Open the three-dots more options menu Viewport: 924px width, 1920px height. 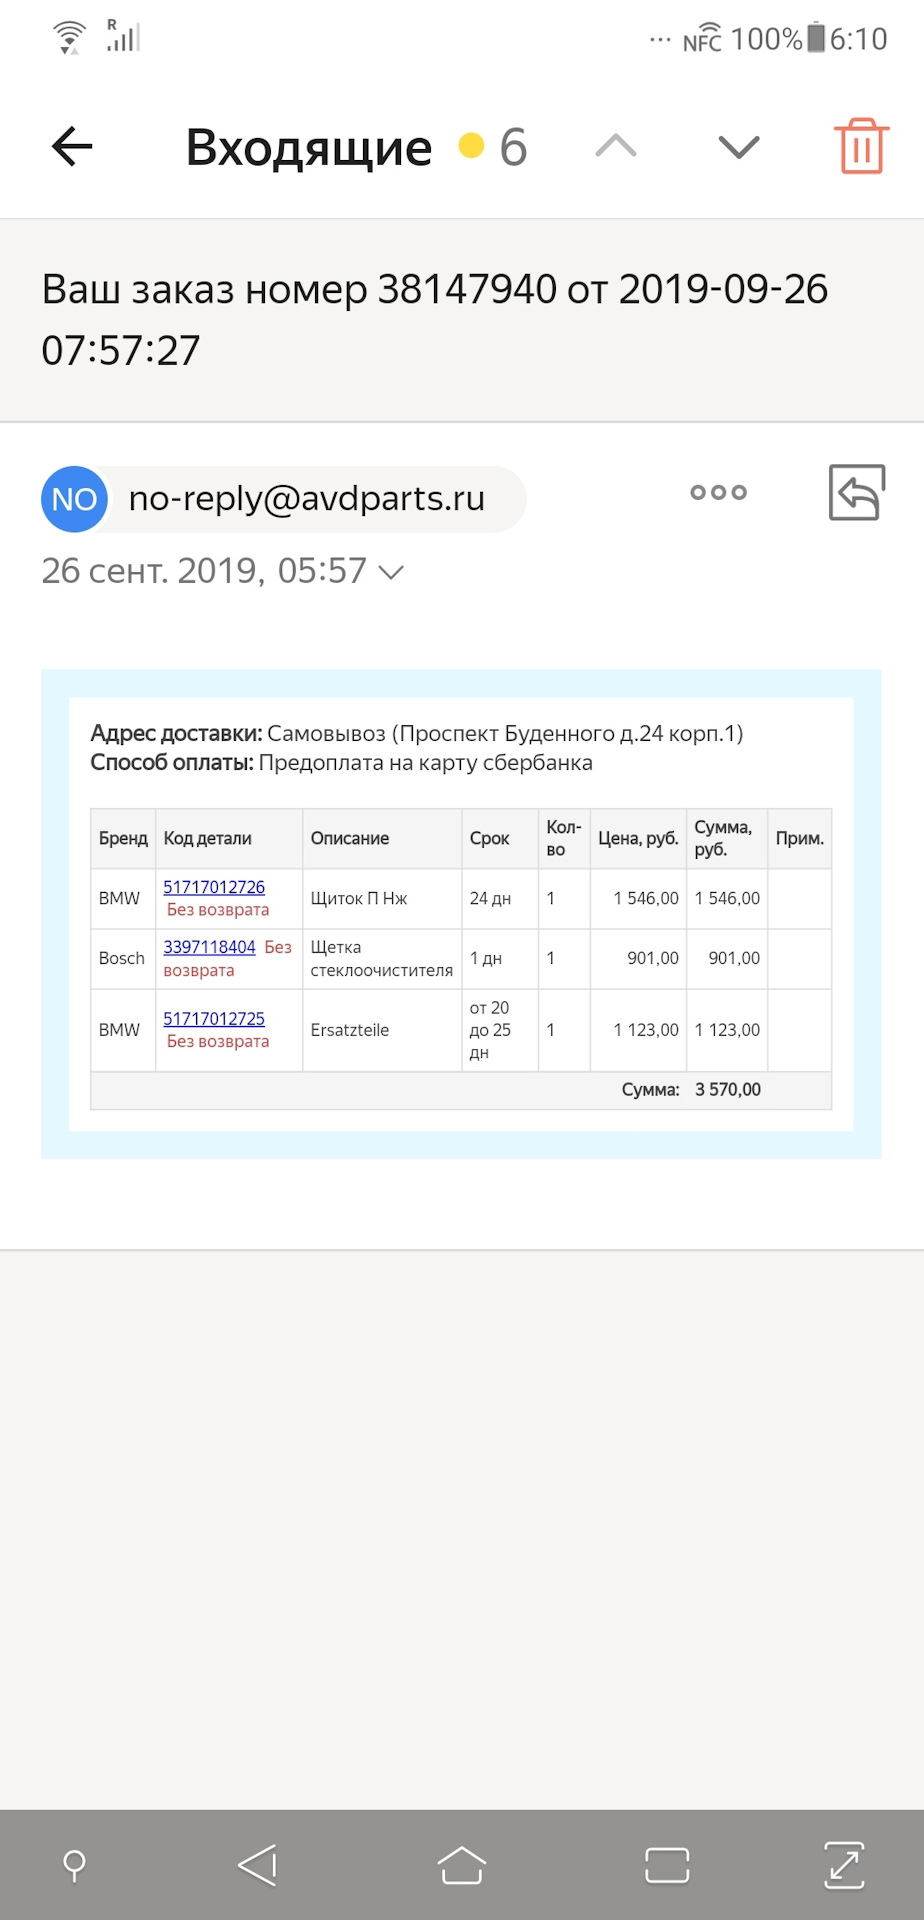click(x=718, y=492)
